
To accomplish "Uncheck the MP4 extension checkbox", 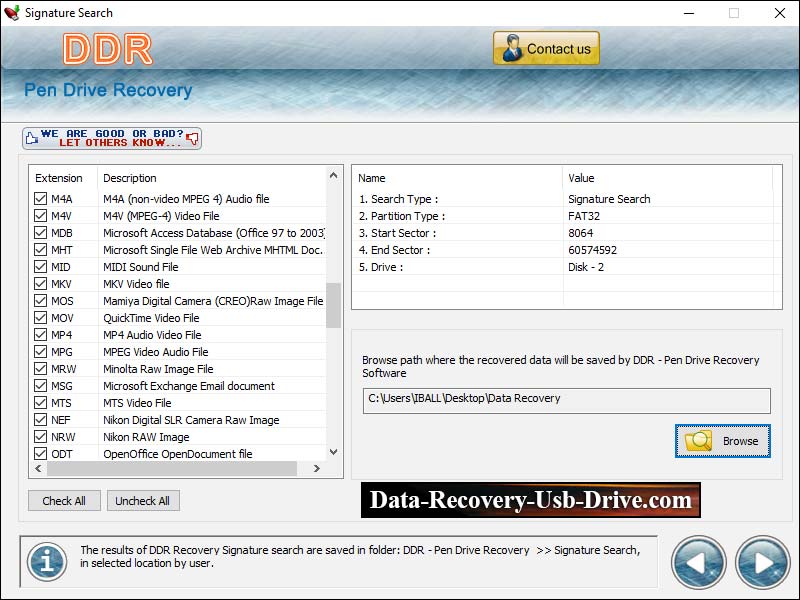I will pos(40,335).
